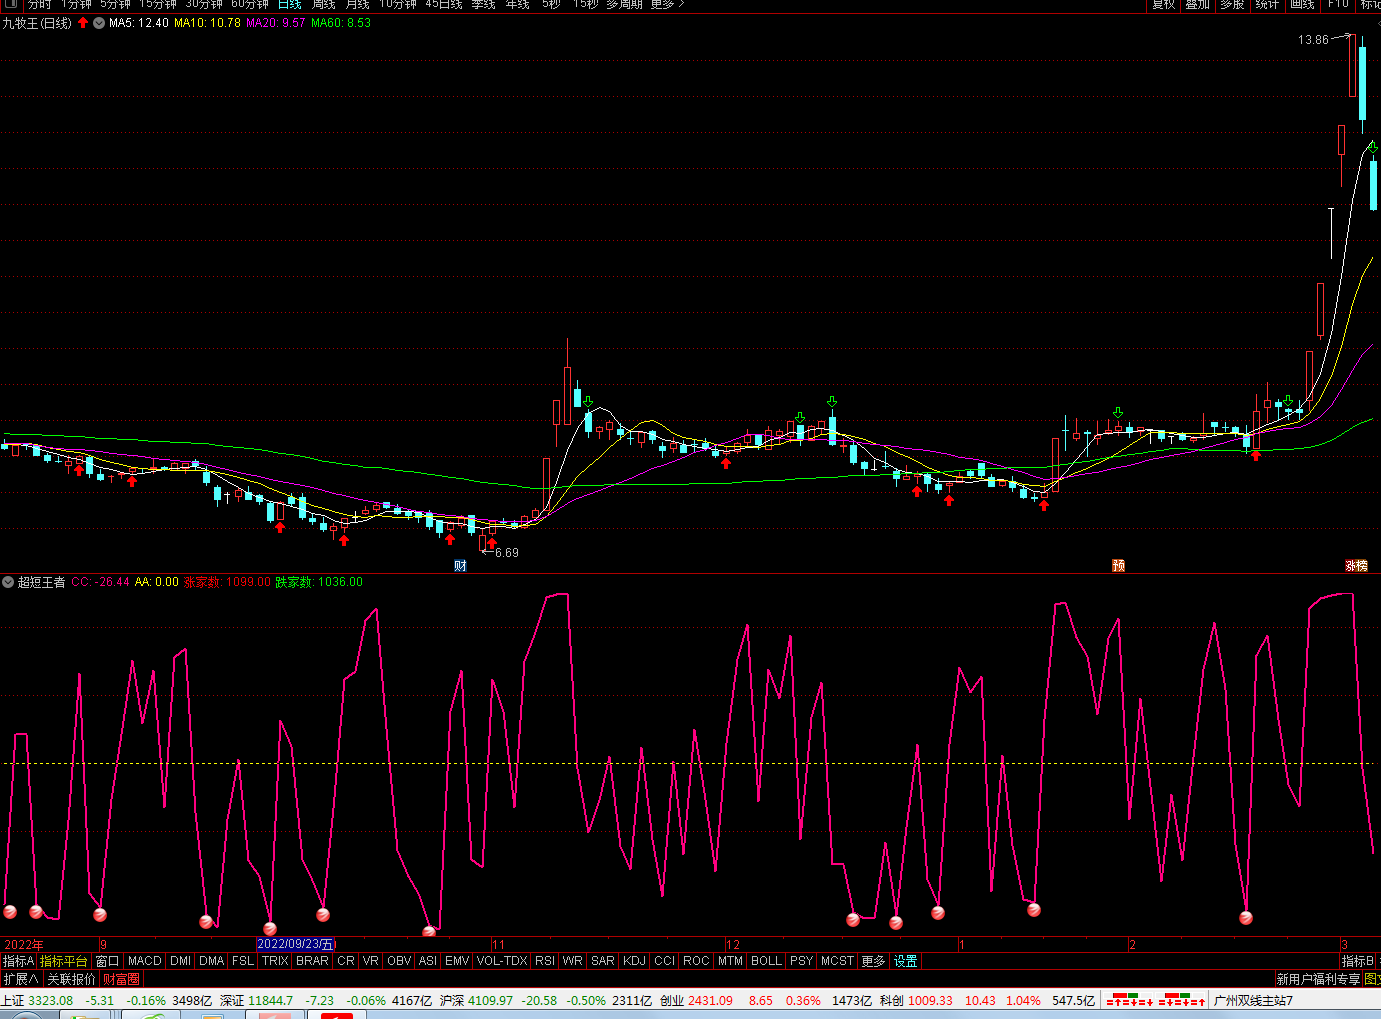Viewport: 1381px width, 1019px height.
Task: Expand the 扩展 panel
Action: coord(20,979)
